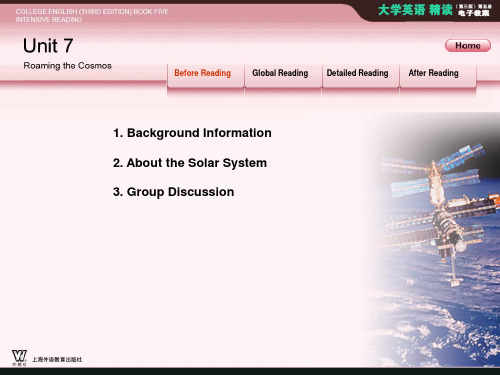Switch to Global Reading tab
Viewport: 500px width, 375px height.
pyautogui.click(x=283, y=76)
